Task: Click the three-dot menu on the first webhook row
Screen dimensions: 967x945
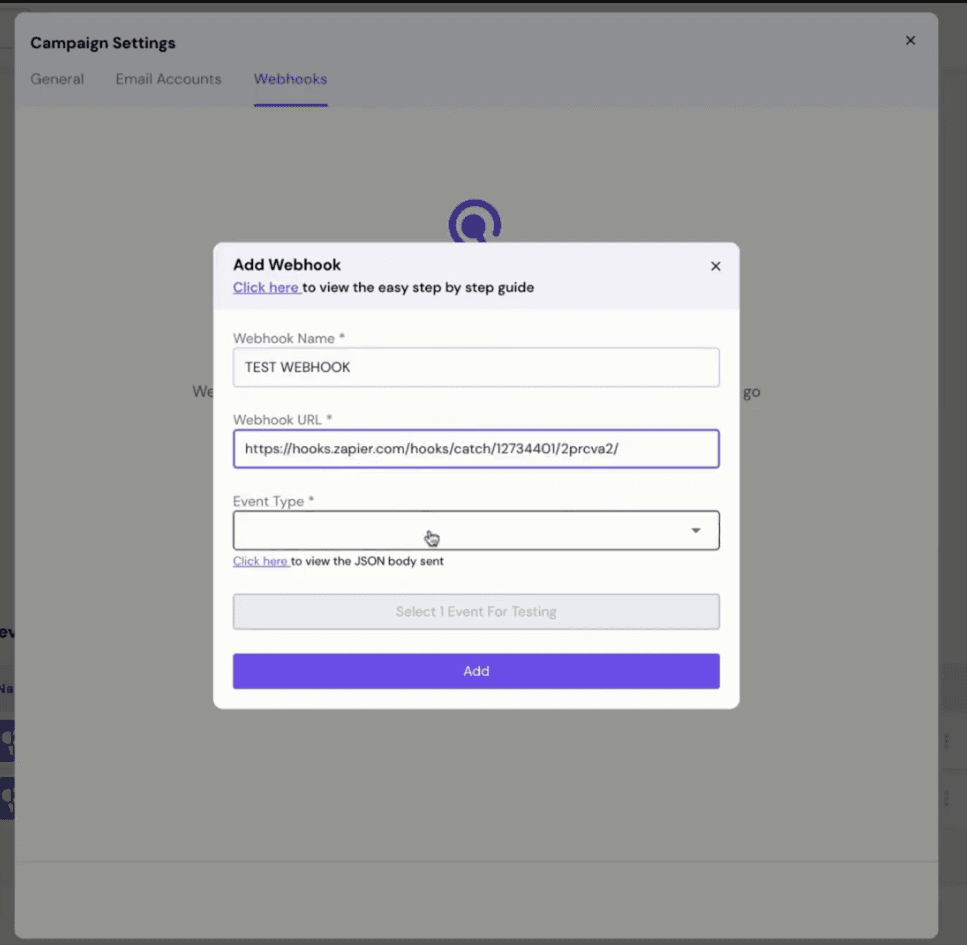Action: click(x=948, y=741)
